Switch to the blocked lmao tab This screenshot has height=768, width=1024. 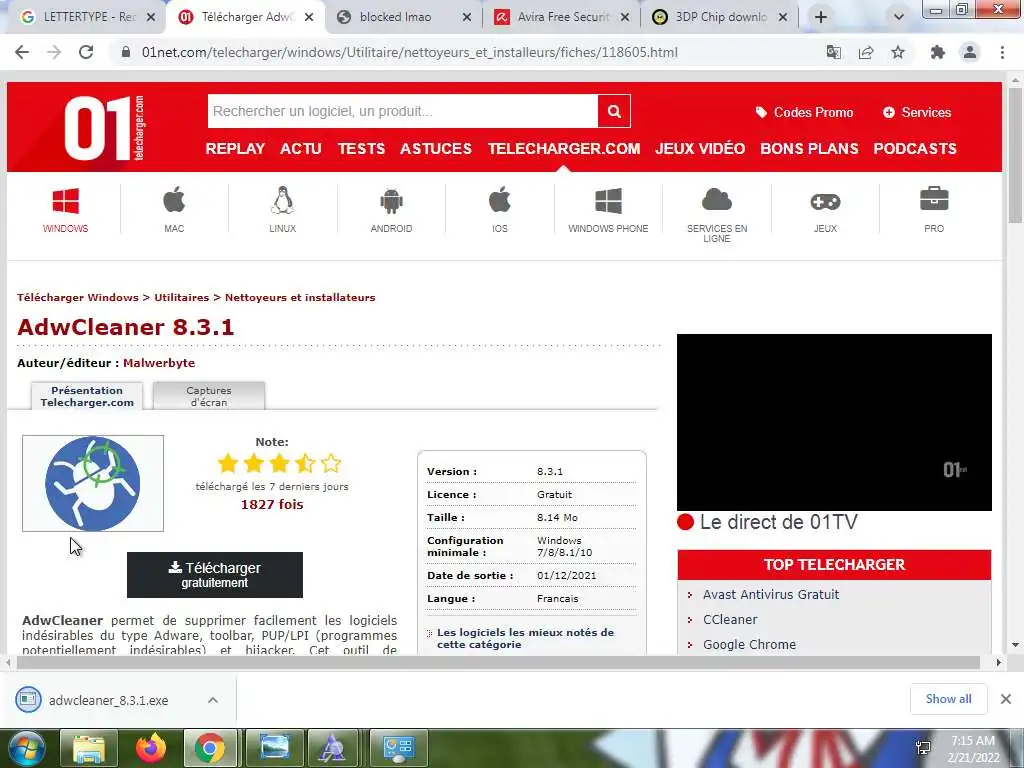(405, 17)
